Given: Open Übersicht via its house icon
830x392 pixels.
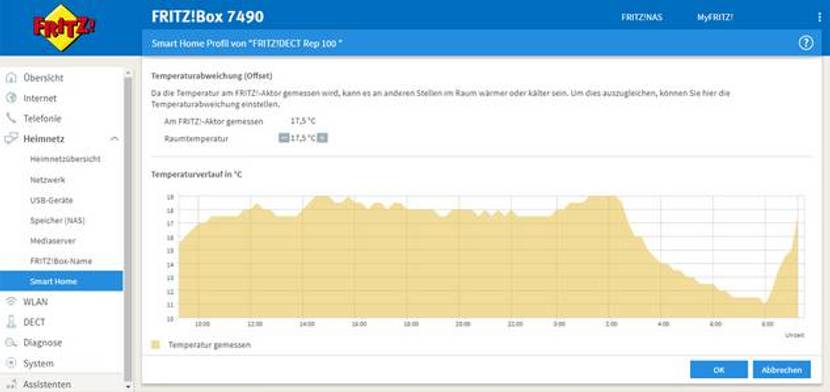Looking at the screenshot, I should pyautogui.click(x=11, y=78).
